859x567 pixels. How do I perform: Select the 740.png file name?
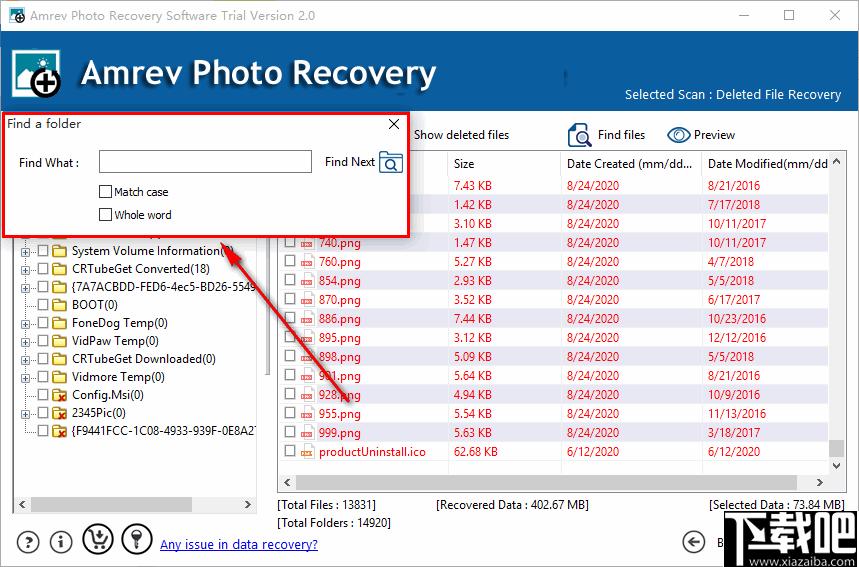pyautogui.click(x=340, y=243)
